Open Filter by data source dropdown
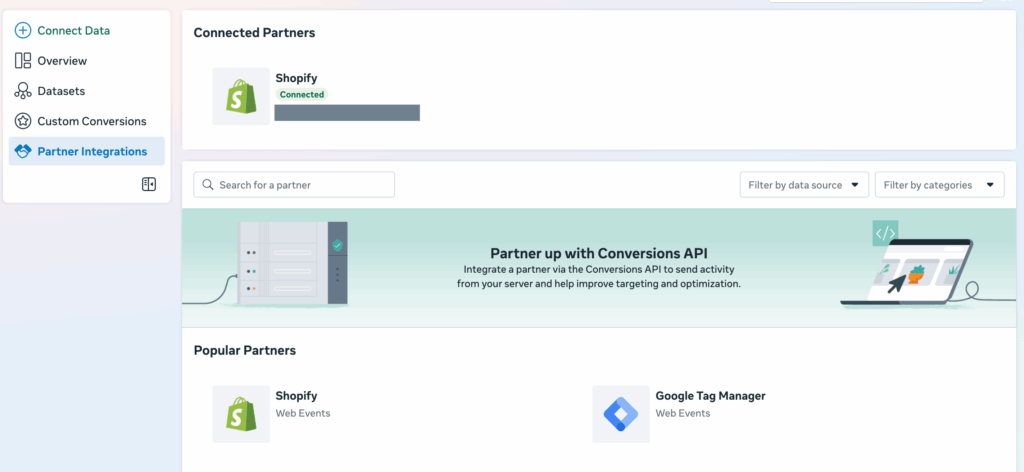Screen dimensions: 1024x472 point(804,185)
